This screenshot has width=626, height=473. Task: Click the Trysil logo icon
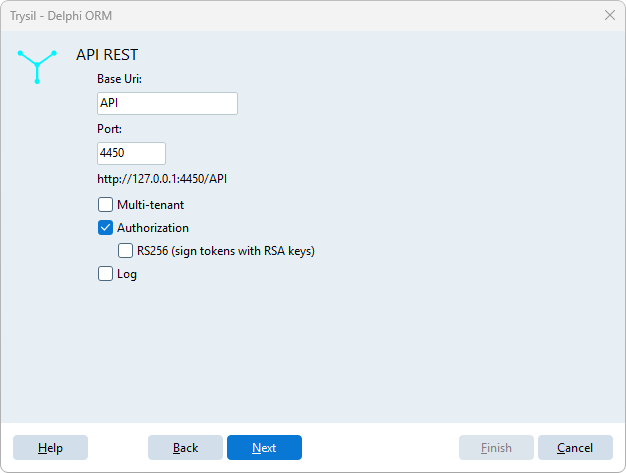[x=37, y=67]
